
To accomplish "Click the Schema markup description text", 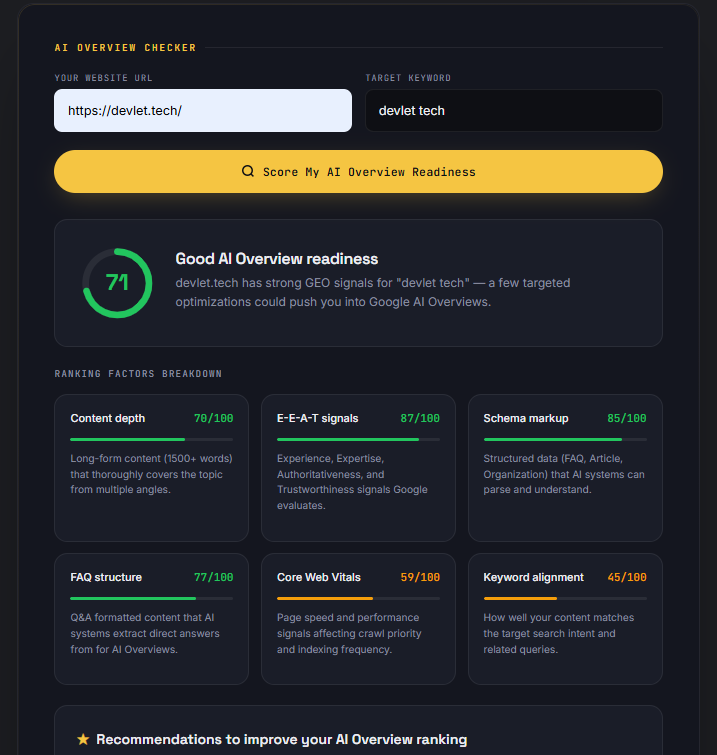I will click(564, 474).
